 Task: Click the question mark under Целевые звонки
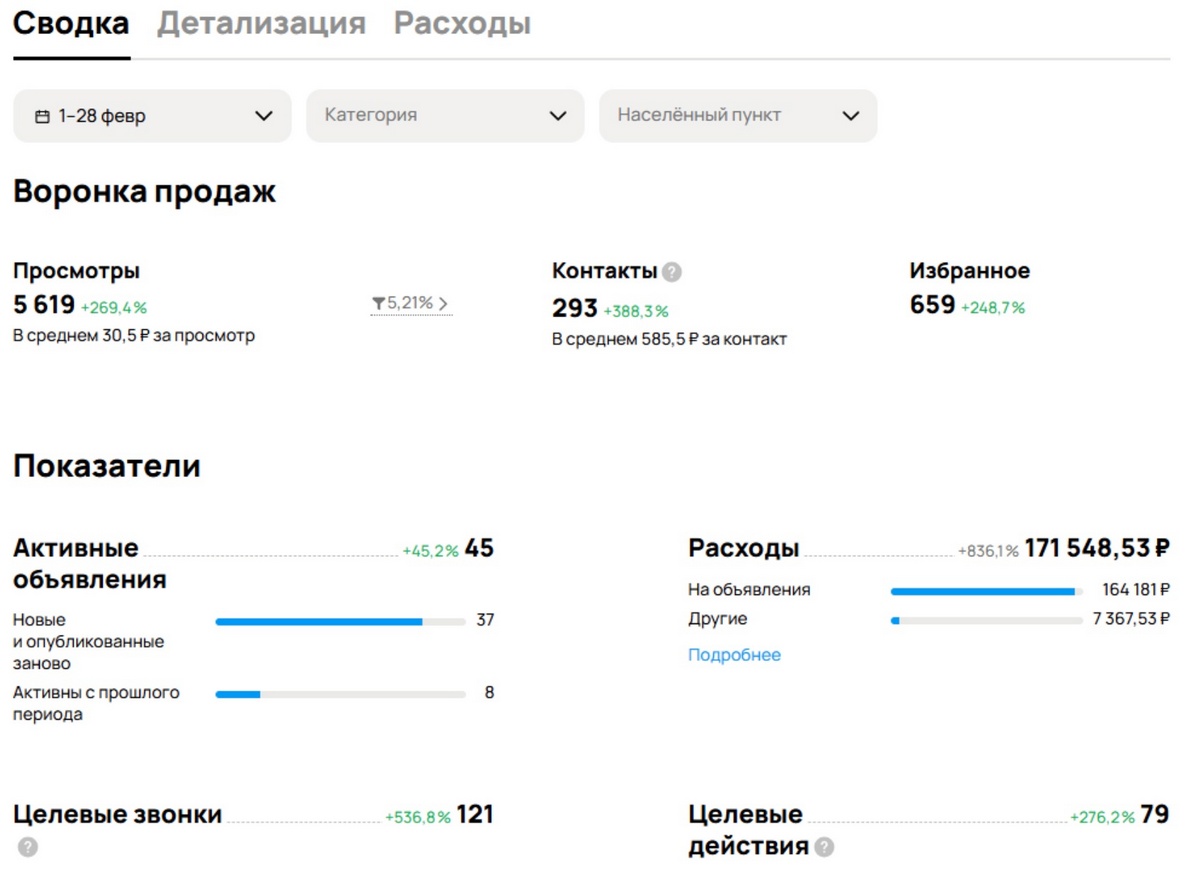(28, 847)
